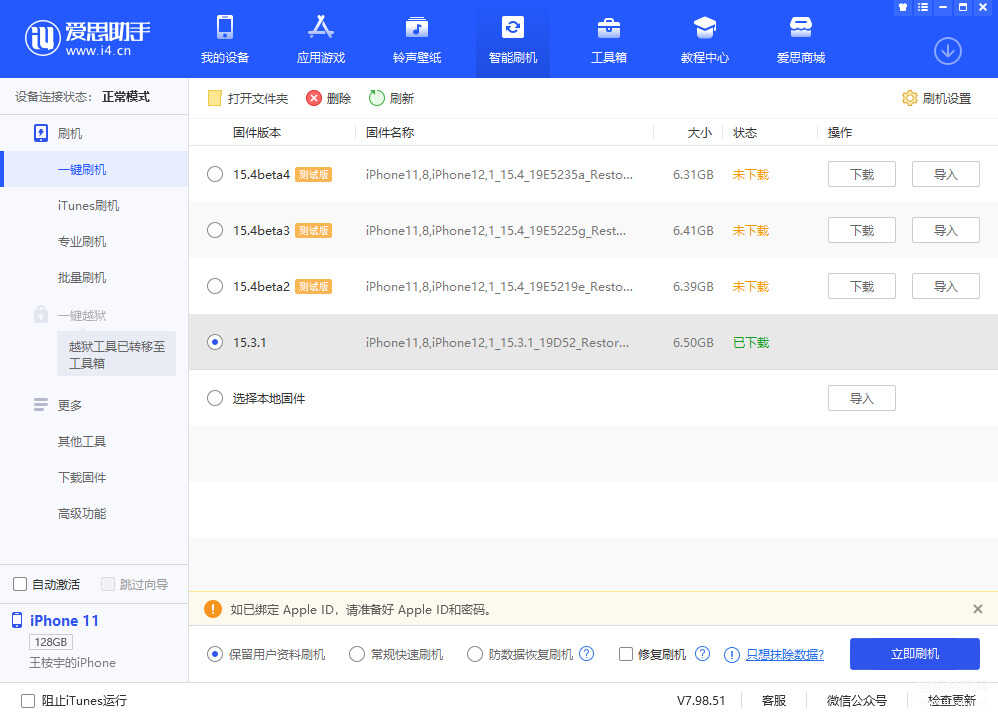
Task: Click the 大小 column header
Action: point(699,132)
